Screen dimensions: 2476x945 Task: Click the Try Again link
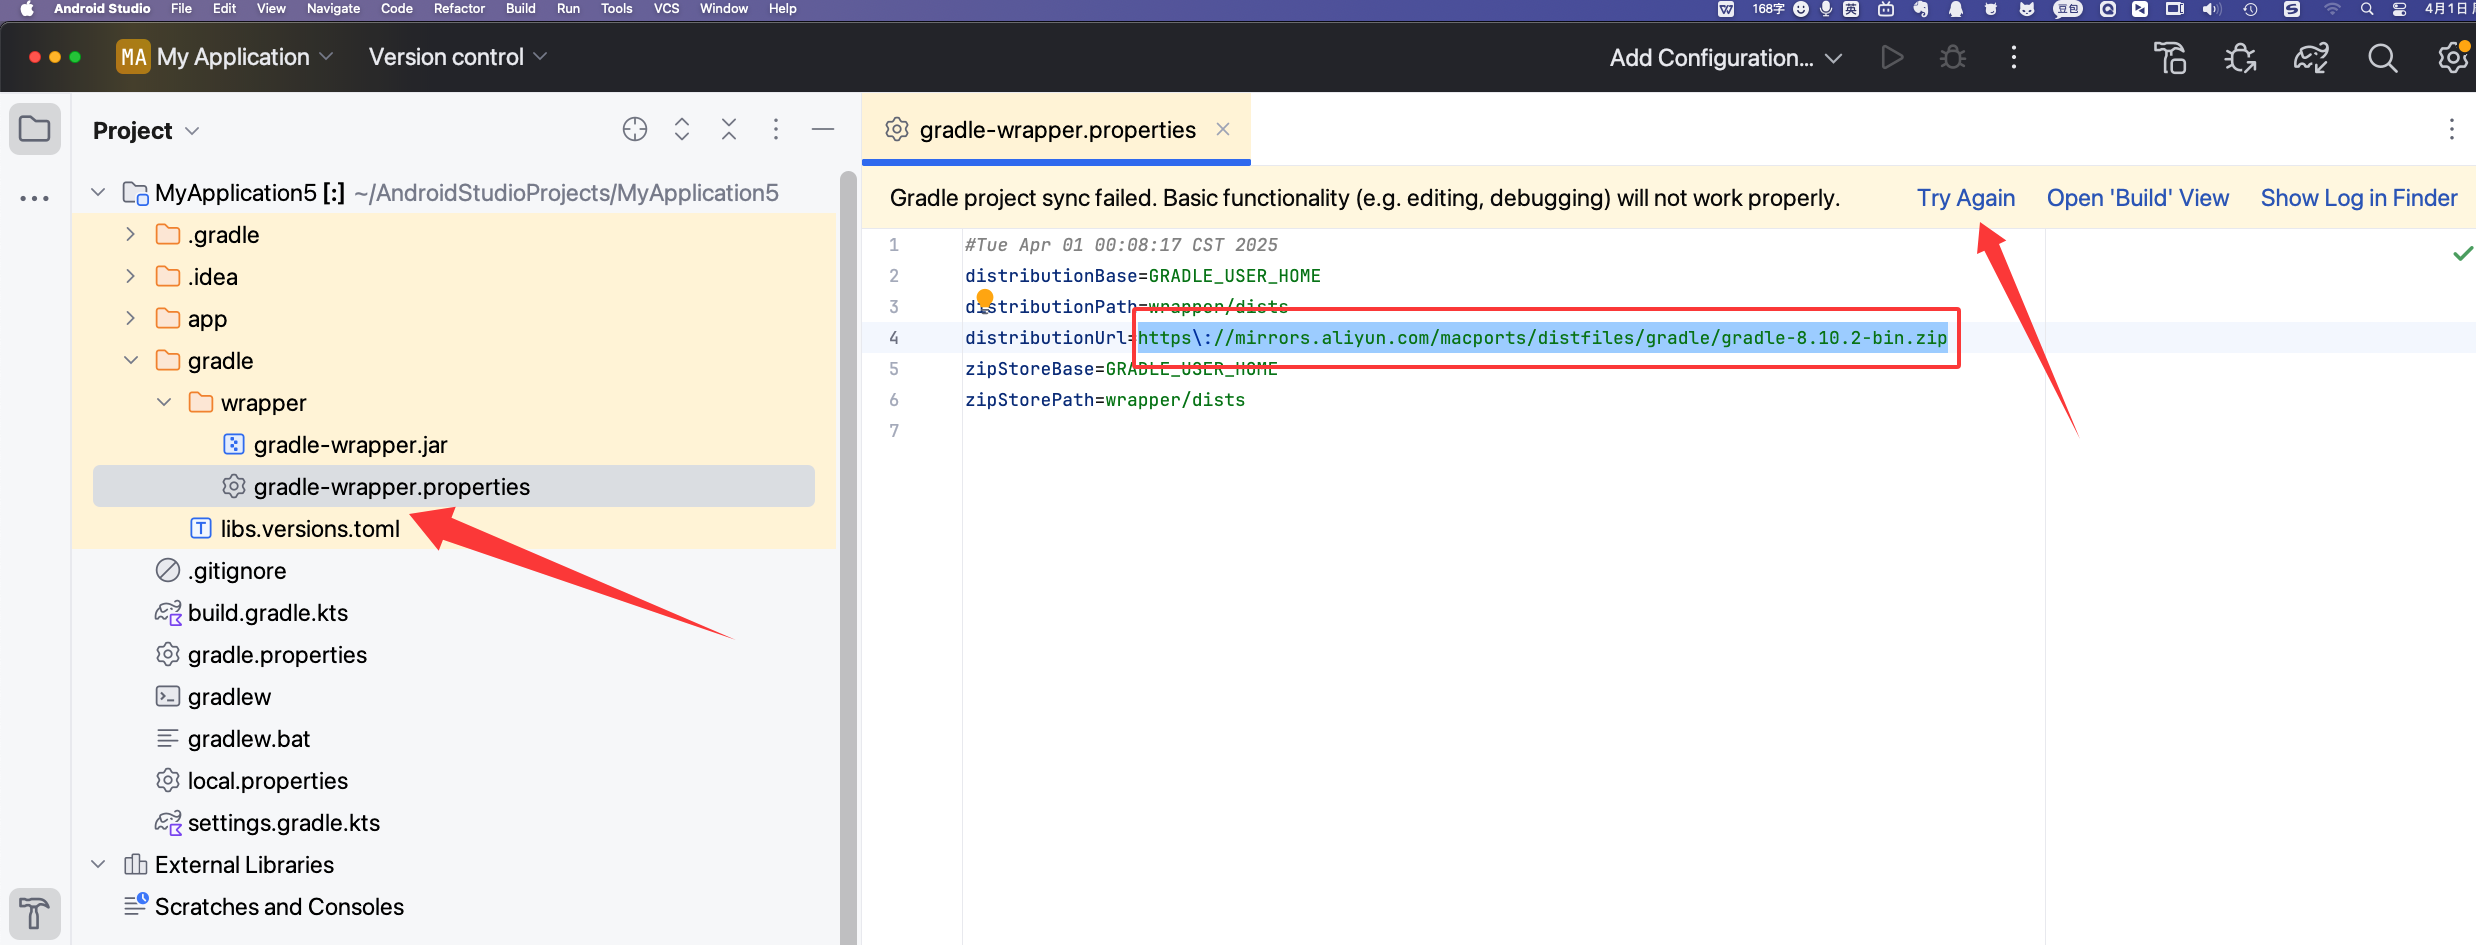point(1965,198)
